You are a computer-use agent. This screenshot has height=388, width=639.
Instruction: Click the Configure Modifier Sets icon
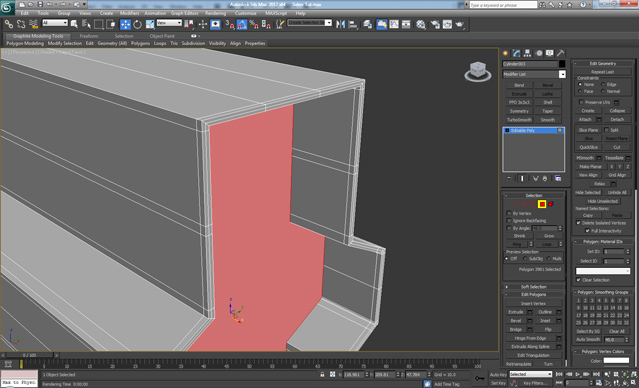[558, 179]
